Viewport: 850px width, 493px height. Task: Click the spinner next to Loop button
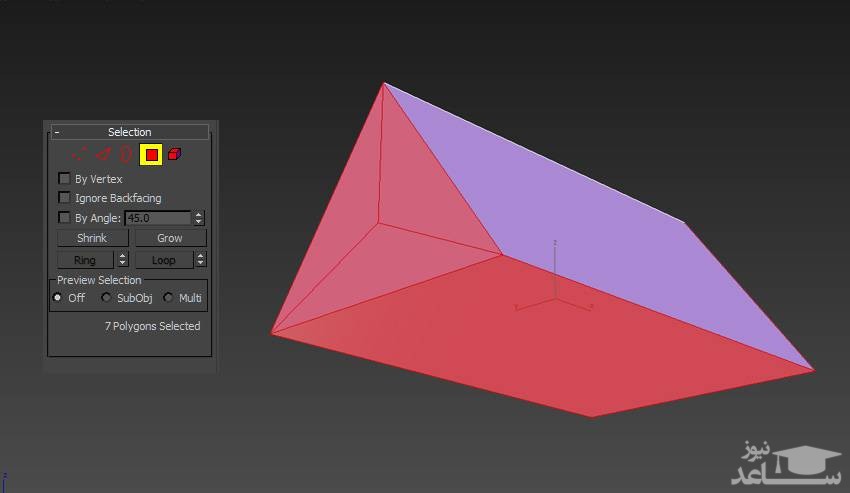click(x=200, y=260)
